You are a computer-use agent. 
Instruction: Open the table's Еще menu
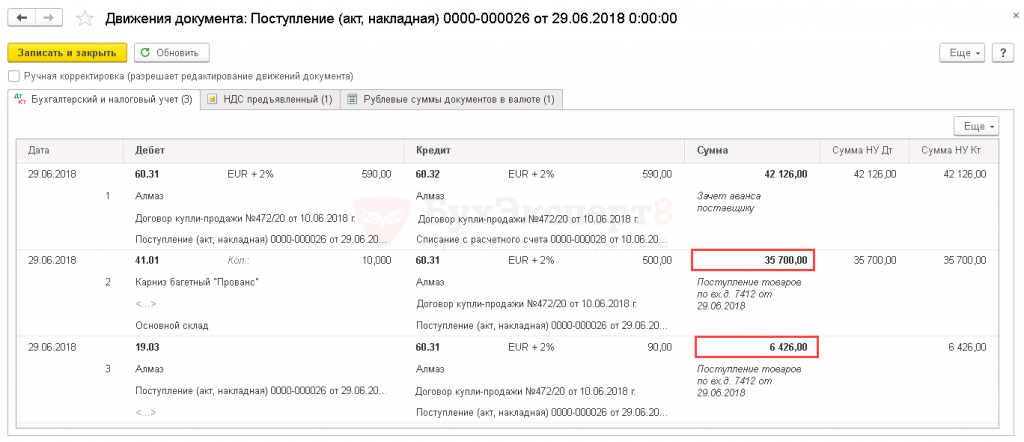coord(976,125)
